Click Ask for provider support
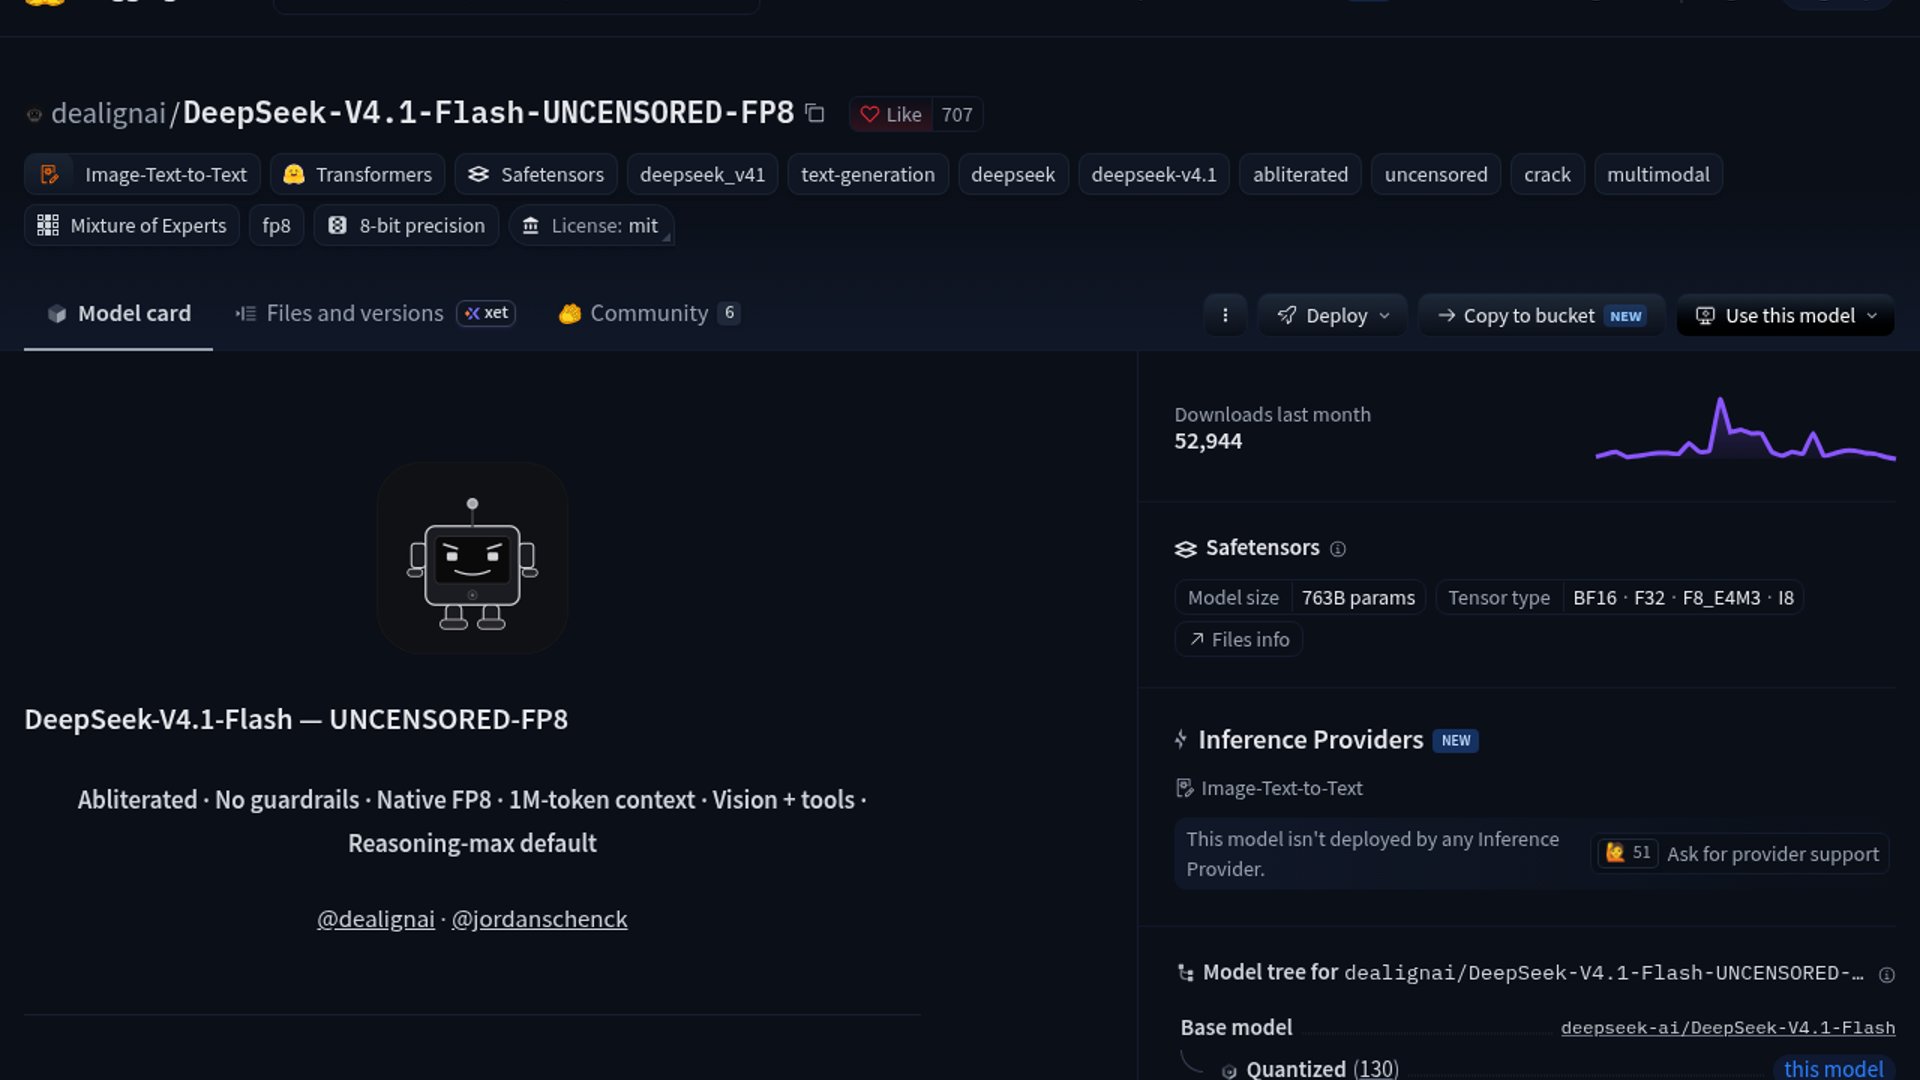The width and height of the screenshot is (1920, 1080). pyautogui.click(x=1740, y=853)
